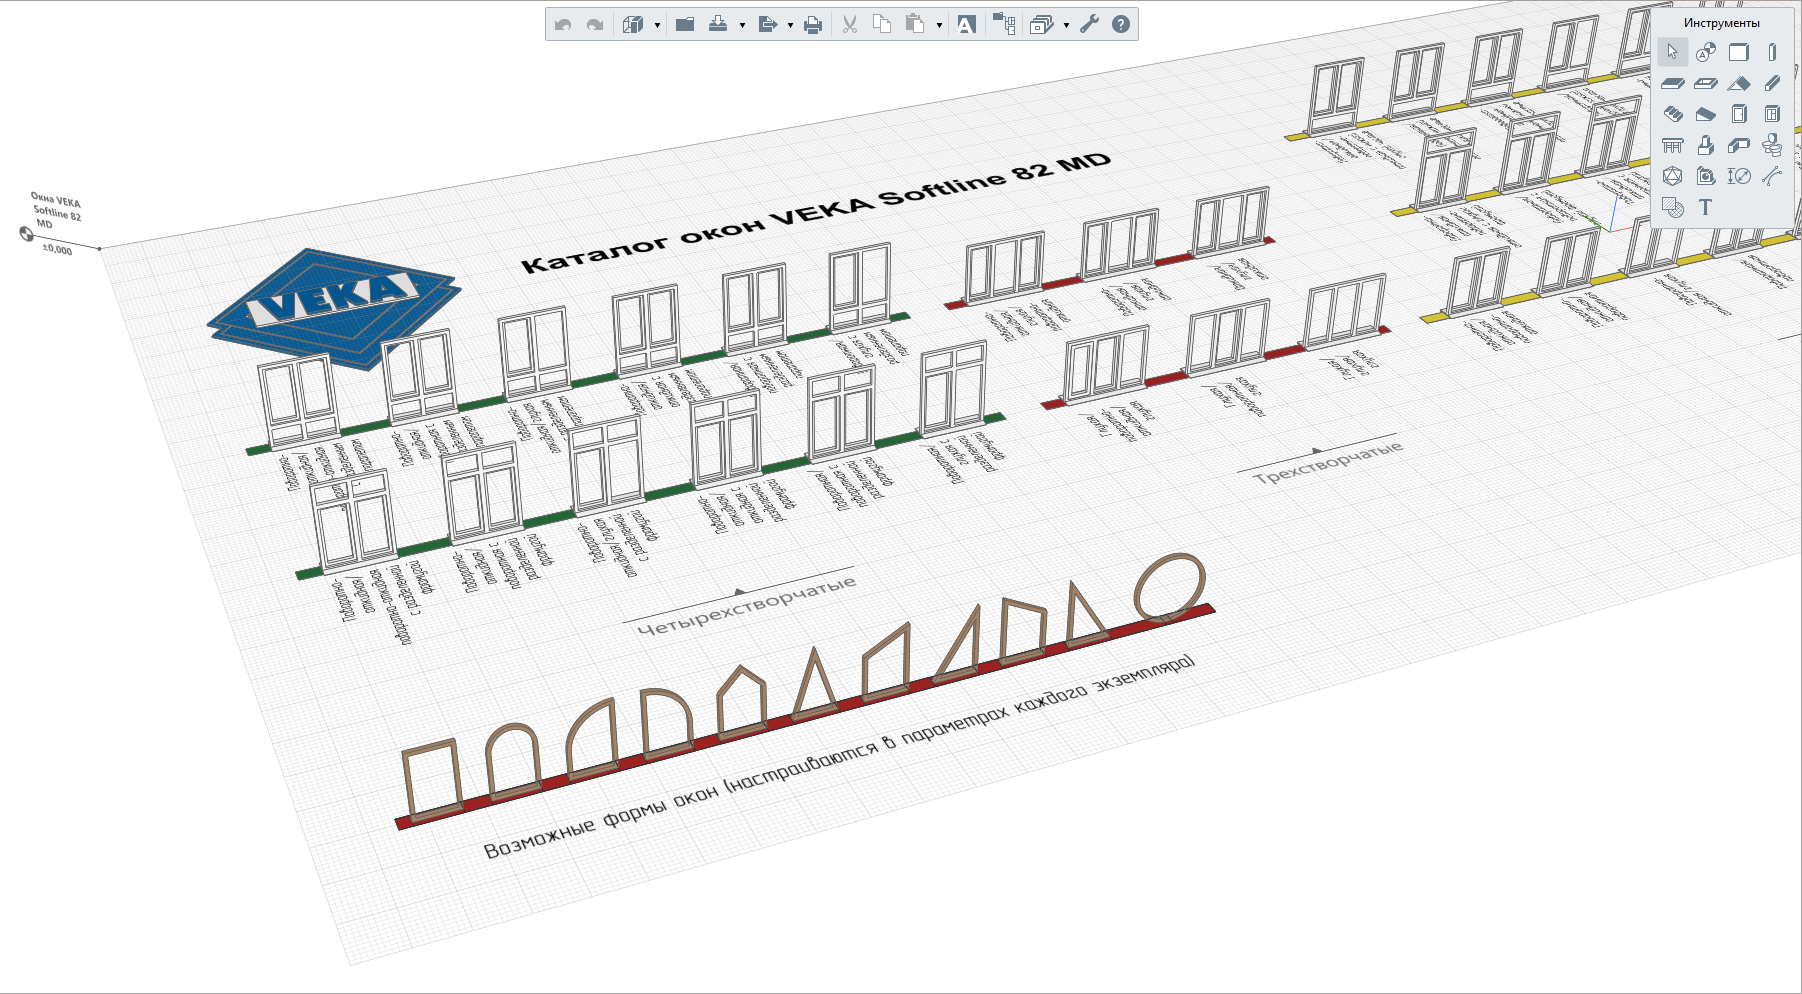1802x994 pixels.
Task: Select the Dimension tool
Action: [1739, 176]
